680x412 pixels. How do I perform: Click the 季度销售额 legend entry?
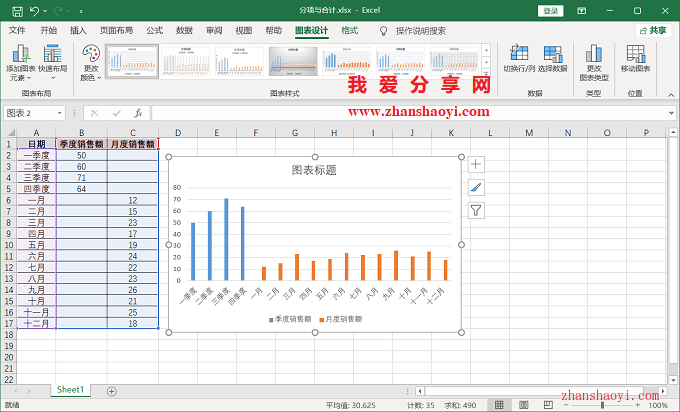[290, 319]
